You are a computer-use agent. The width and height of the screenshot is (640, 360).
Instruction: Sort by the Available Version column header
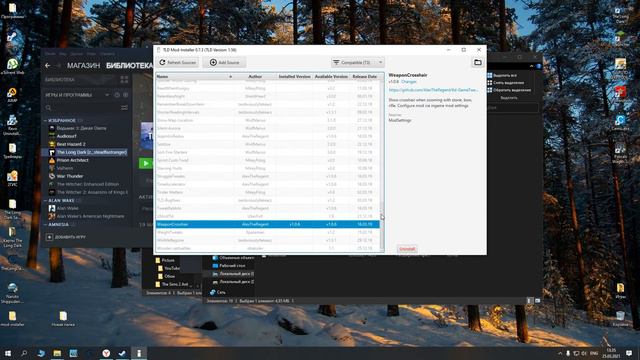coord(331,76)
